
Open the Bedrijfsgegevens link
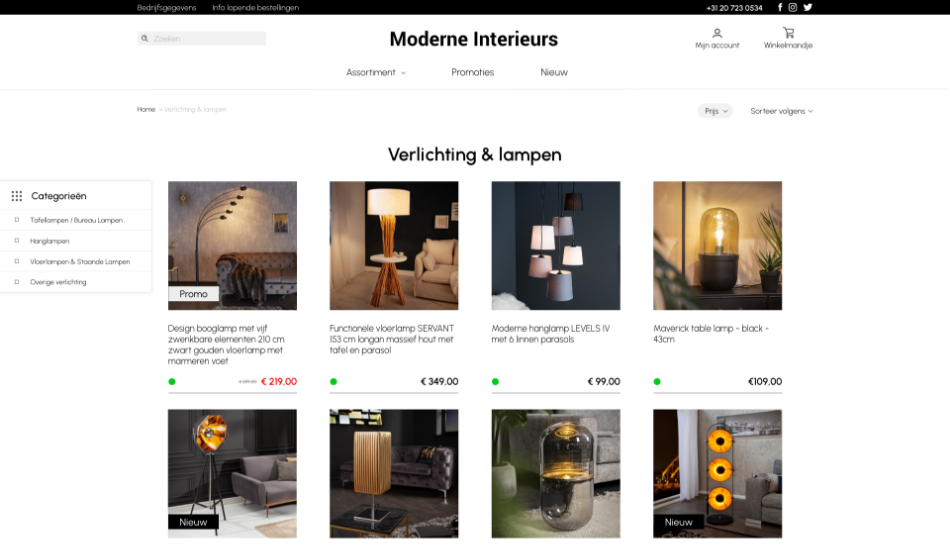tap(167, 8)
